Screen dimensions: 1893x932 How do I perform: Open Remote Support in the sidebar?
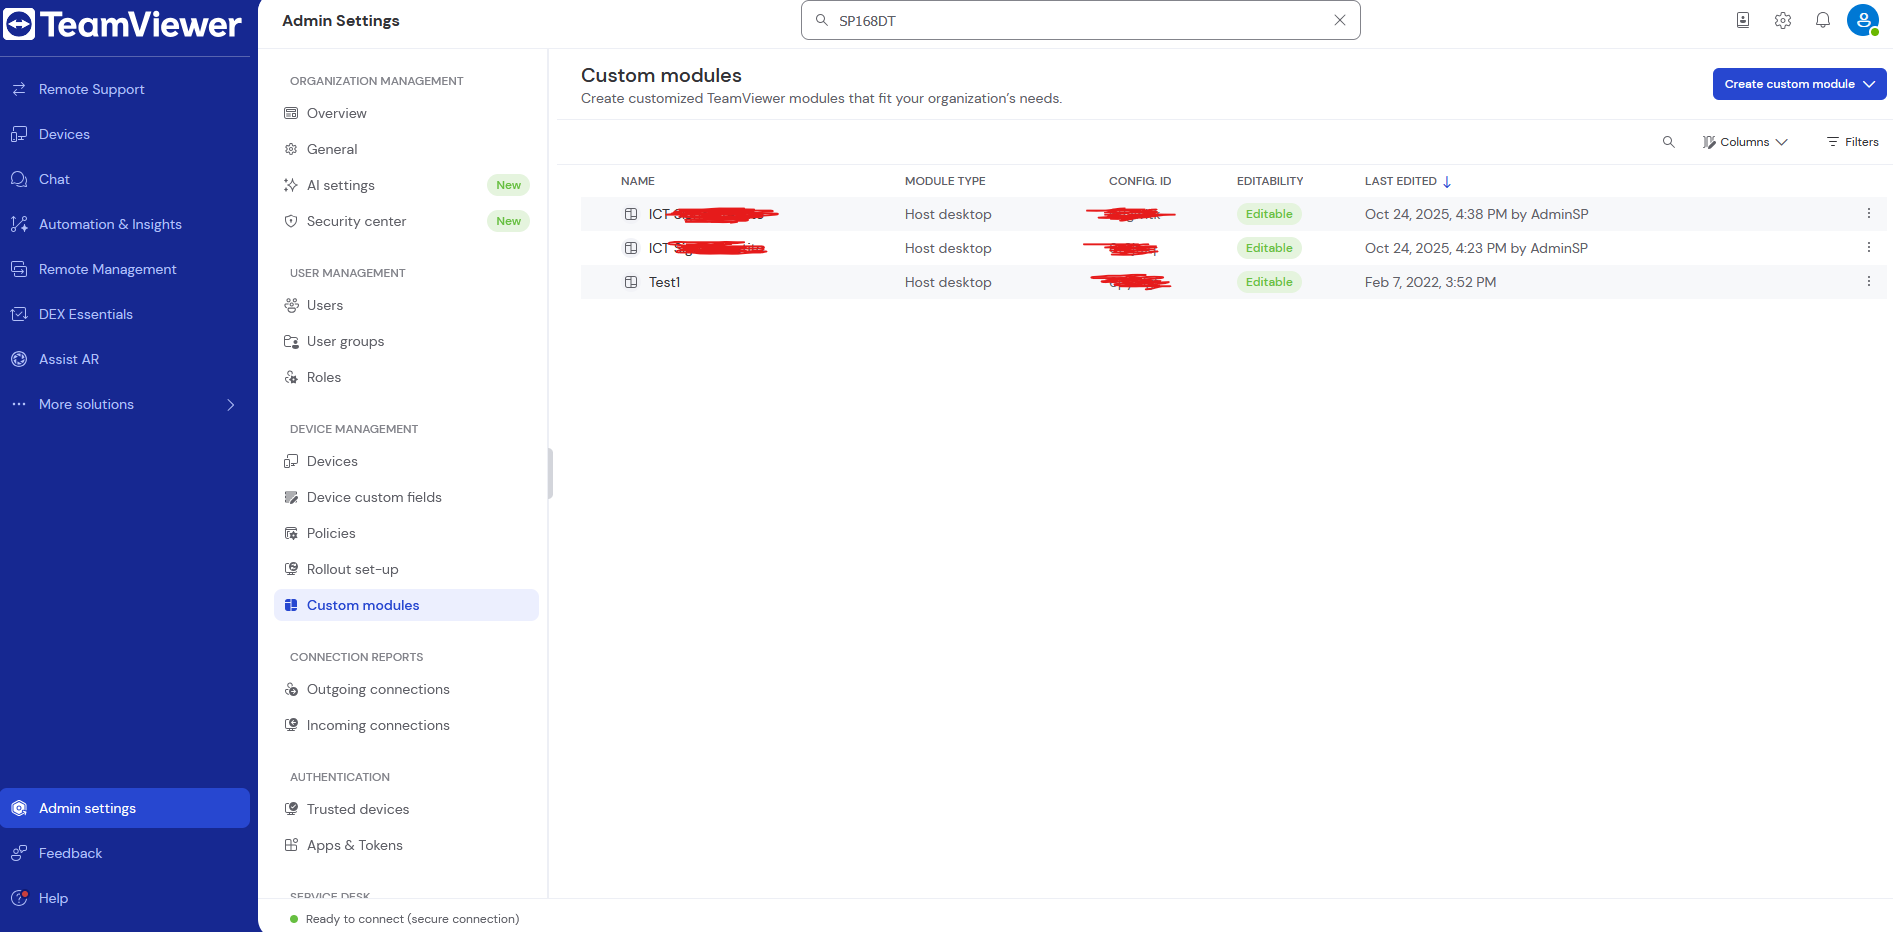[91, 89]
